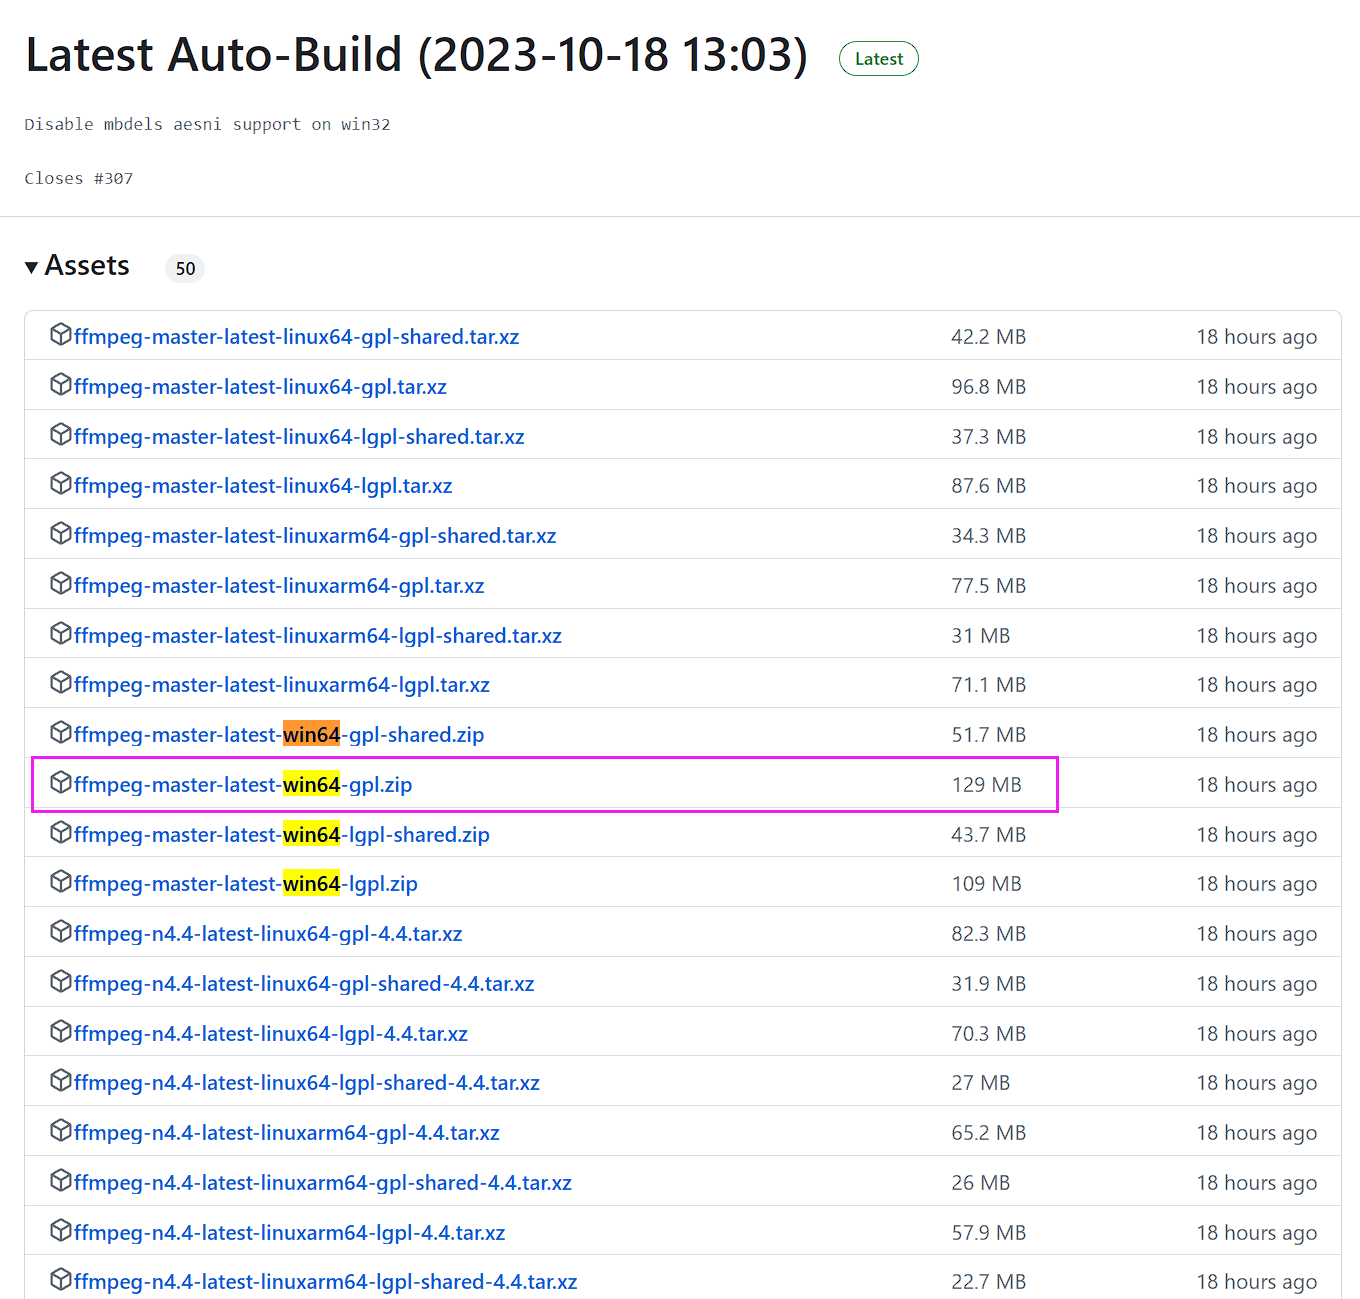Collapse the Assets section triangle

click(32, 267)
